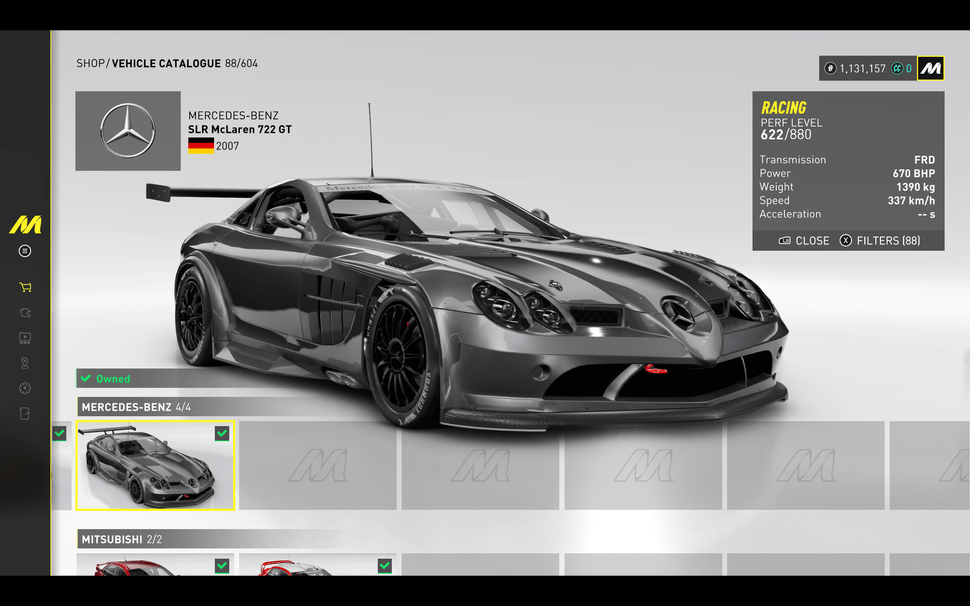This screenshot has width=970, height=606.
Task: Click the MITSUBISHI 2/2 section header
Action: (120, 540)
